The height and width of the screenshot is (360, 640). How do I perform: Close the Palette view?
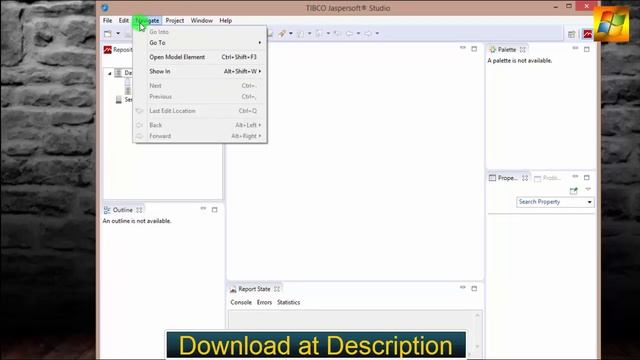523,50
